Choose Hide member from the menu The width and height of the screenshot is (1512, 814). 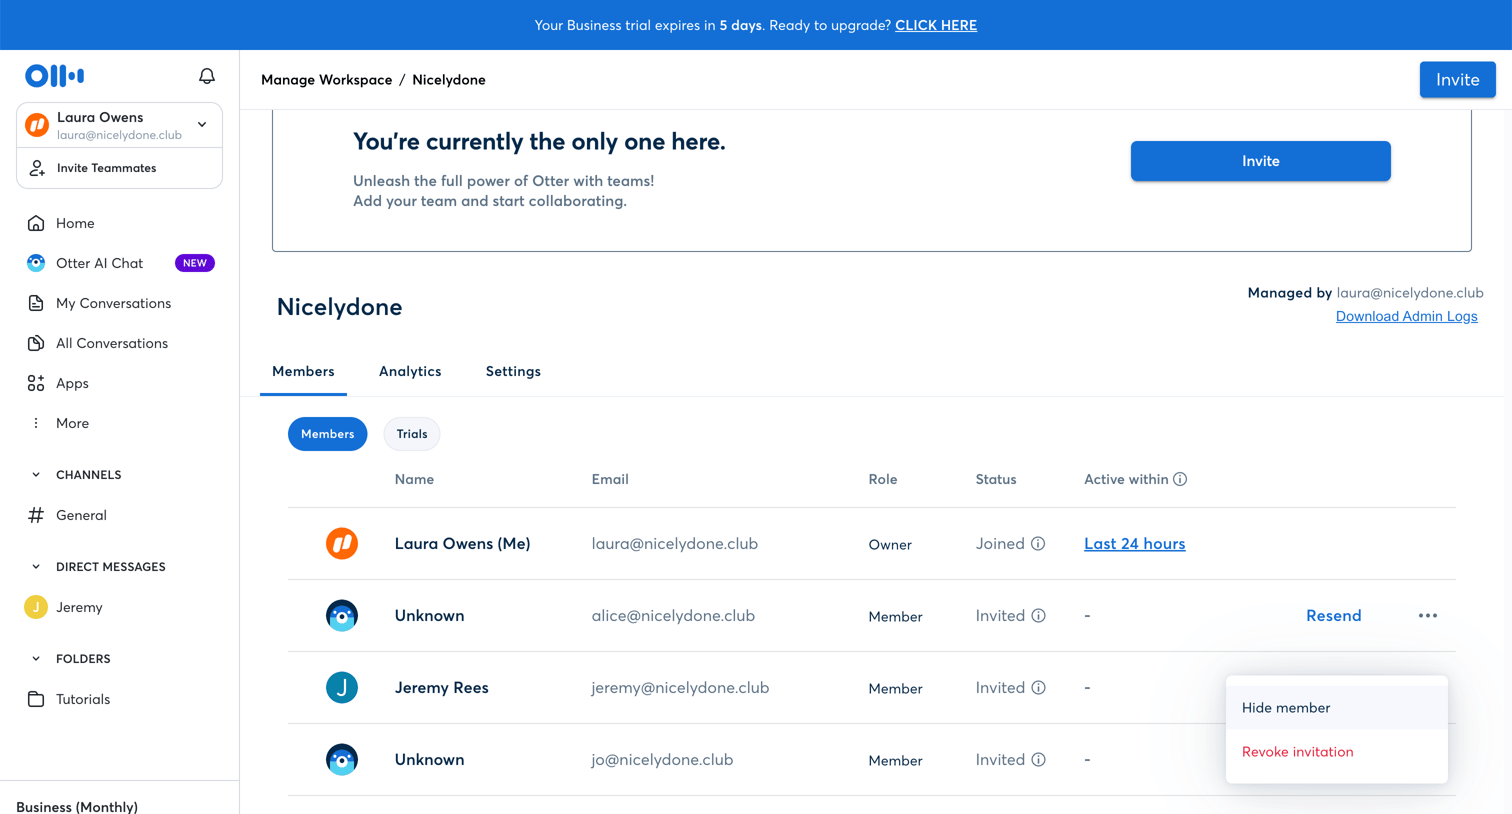pyautogui.click(x=1336, y=708)
